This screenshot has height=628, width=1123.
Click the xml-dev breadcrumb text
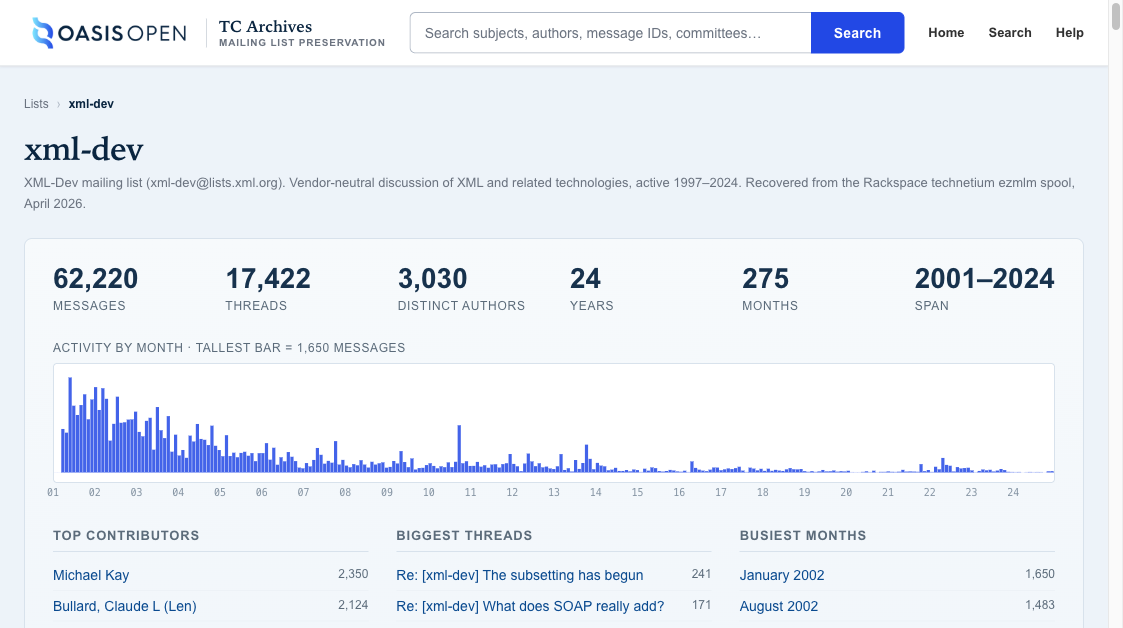[x=91, y=104]
